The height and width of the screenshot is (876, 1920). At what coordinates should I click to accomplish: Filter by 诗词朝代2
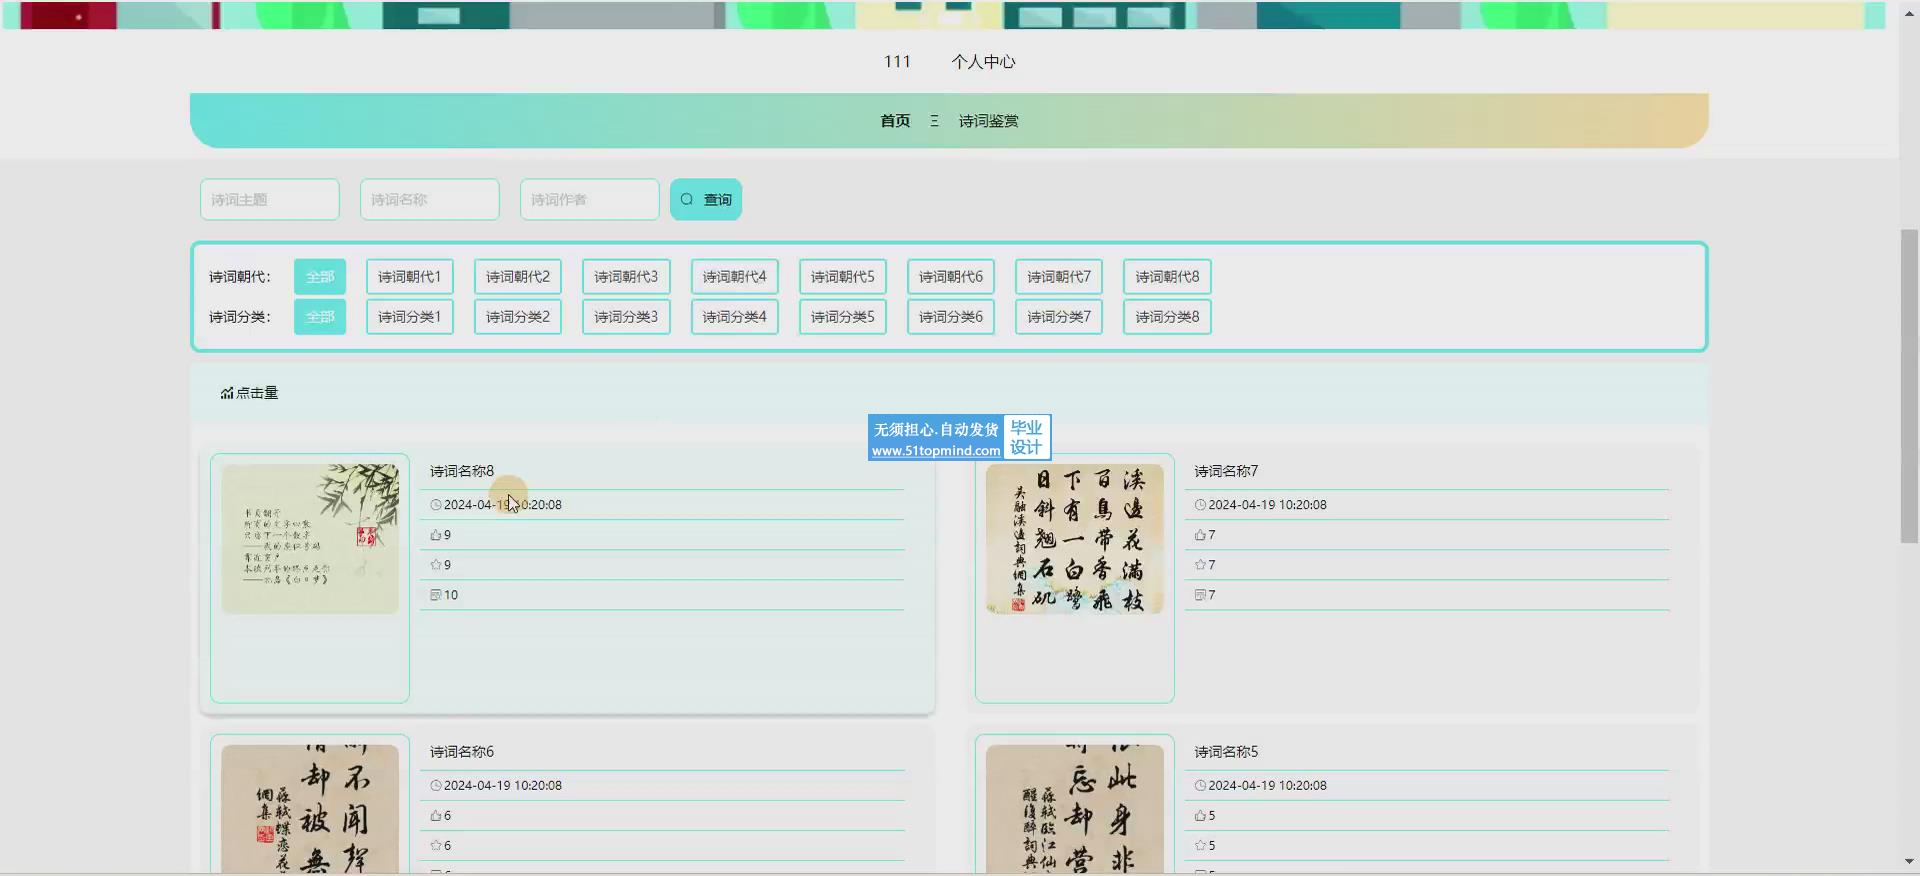pos(518,277)
